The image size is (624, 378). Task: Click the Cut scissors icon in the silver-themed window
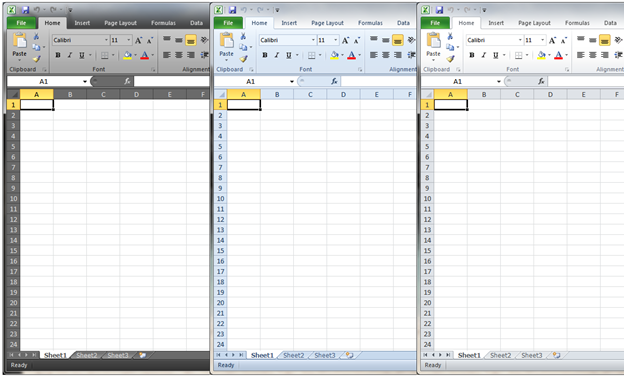pos(450,37)
